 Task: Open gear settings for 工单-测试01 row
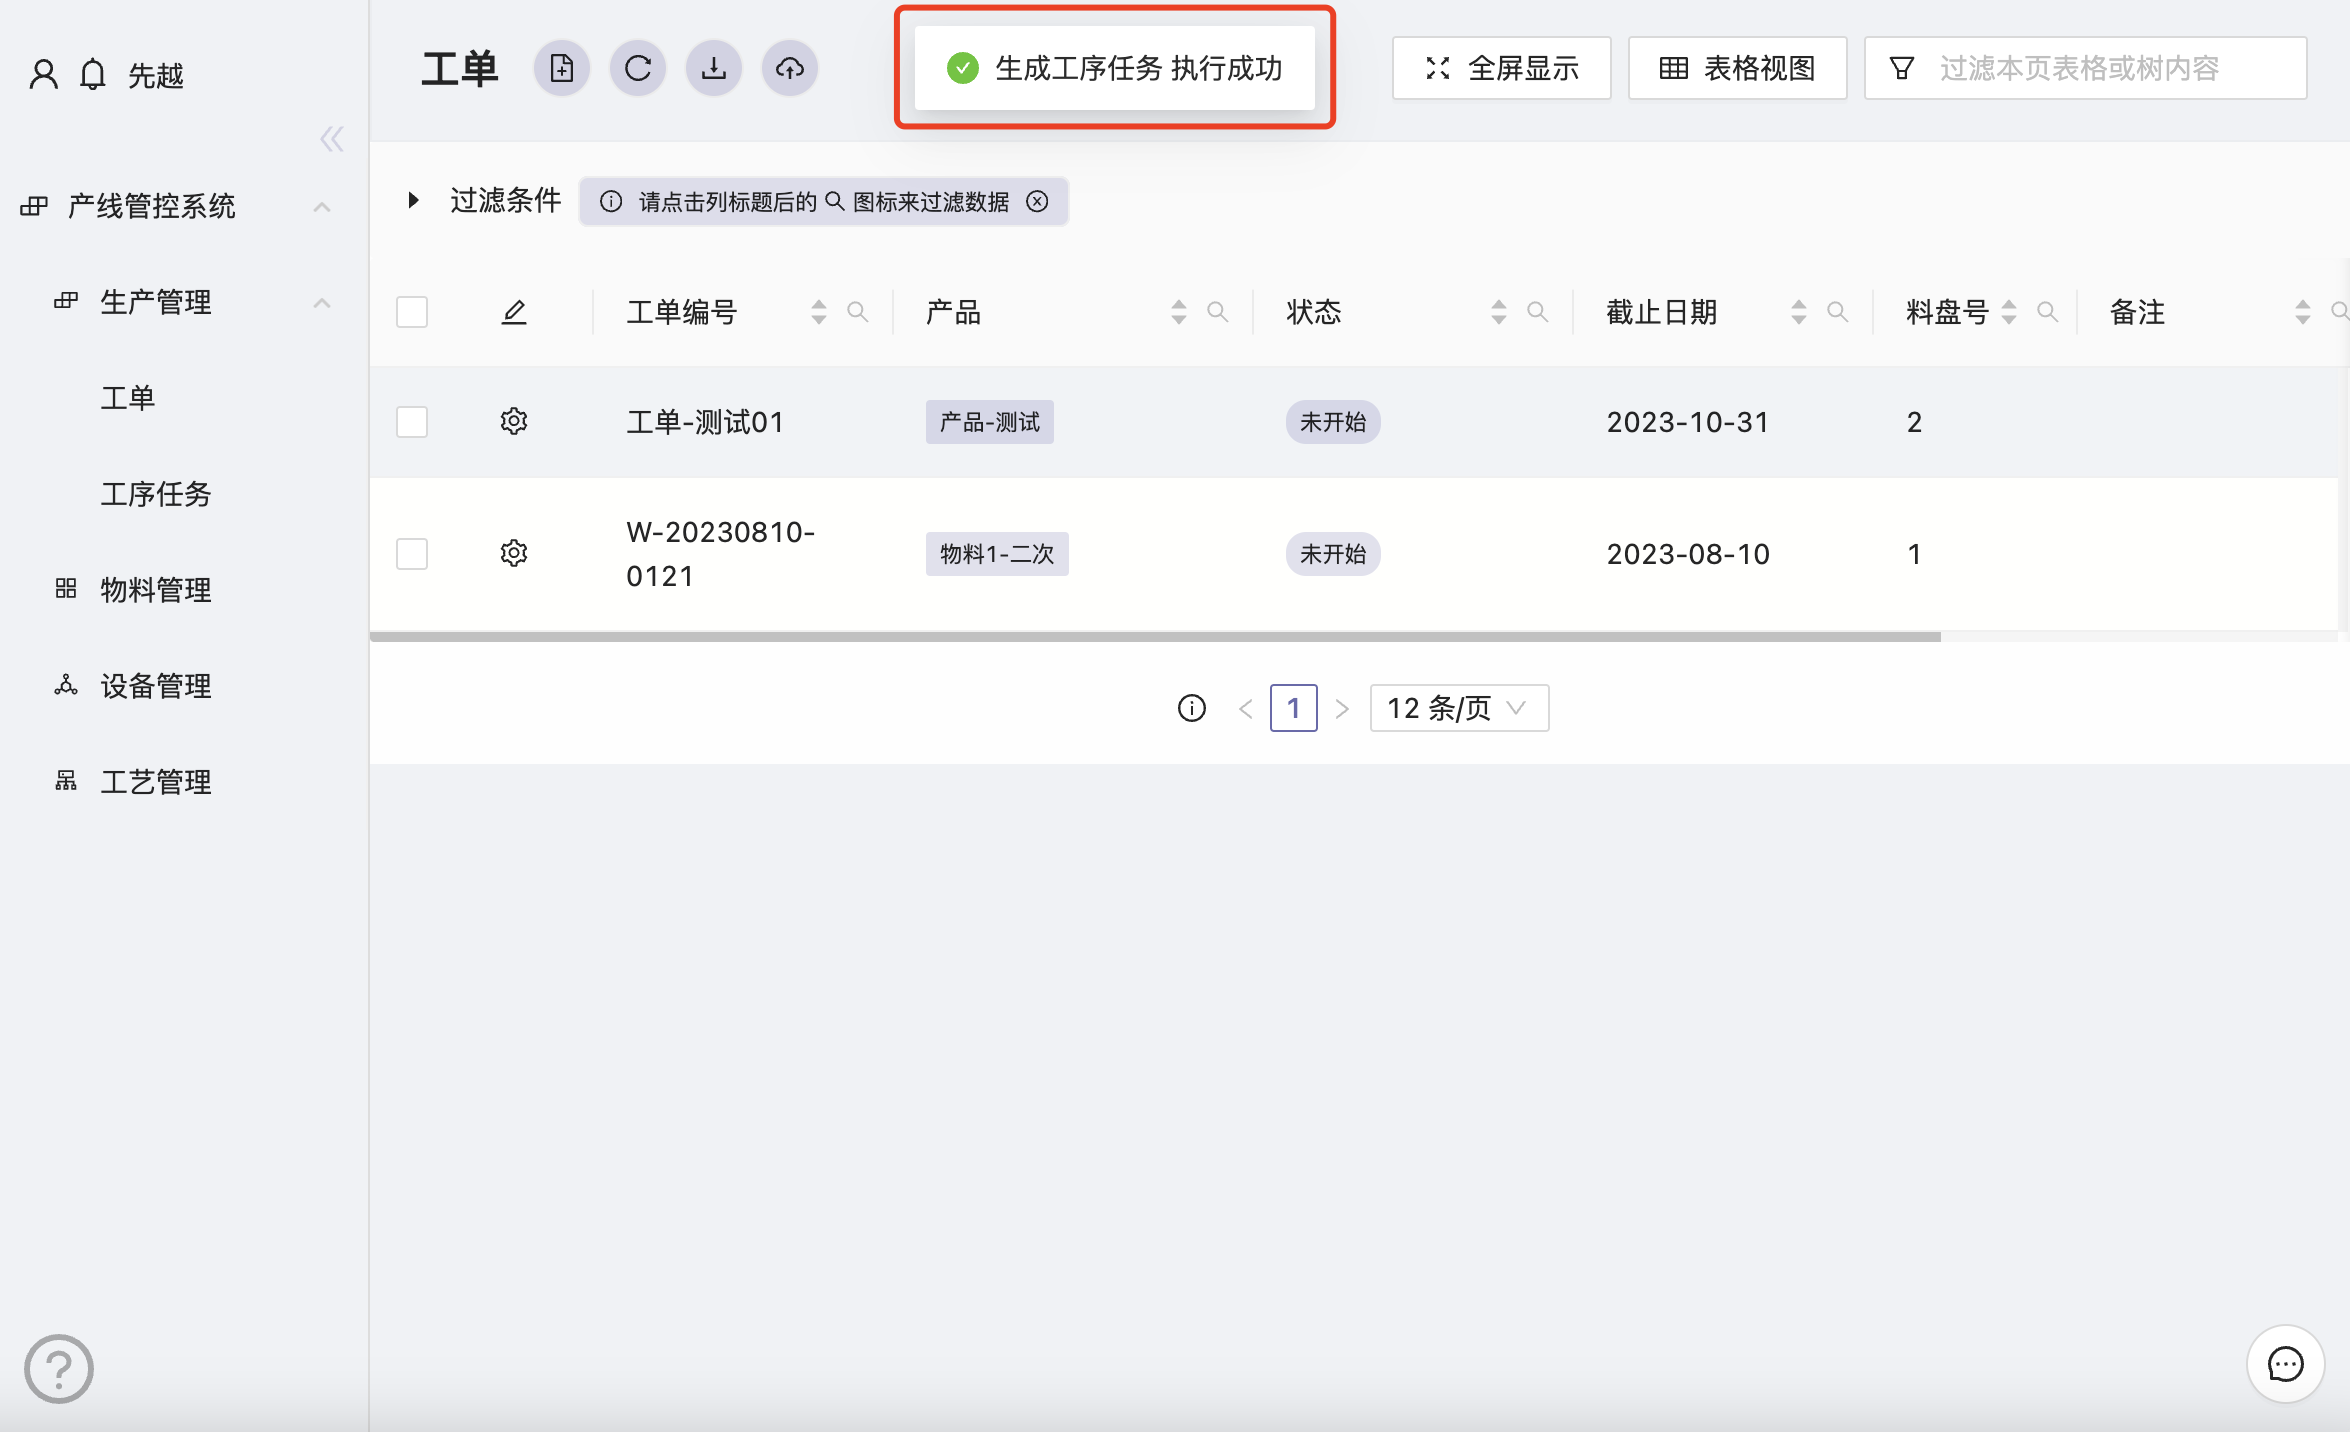point(514,421)
